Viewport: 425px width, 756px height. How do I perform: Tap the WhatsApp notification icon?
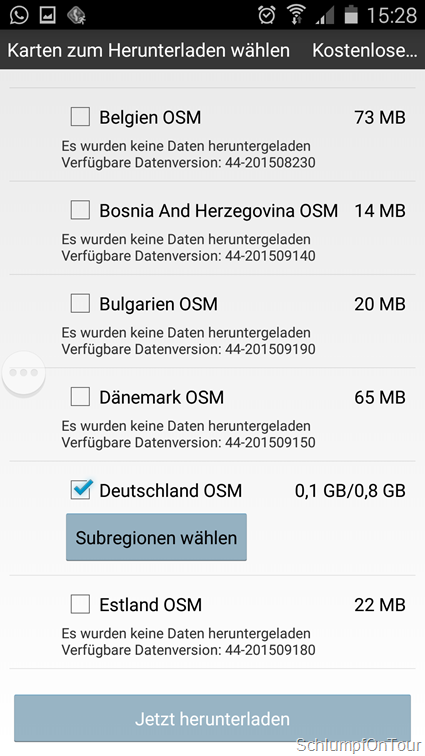(18, 15)
